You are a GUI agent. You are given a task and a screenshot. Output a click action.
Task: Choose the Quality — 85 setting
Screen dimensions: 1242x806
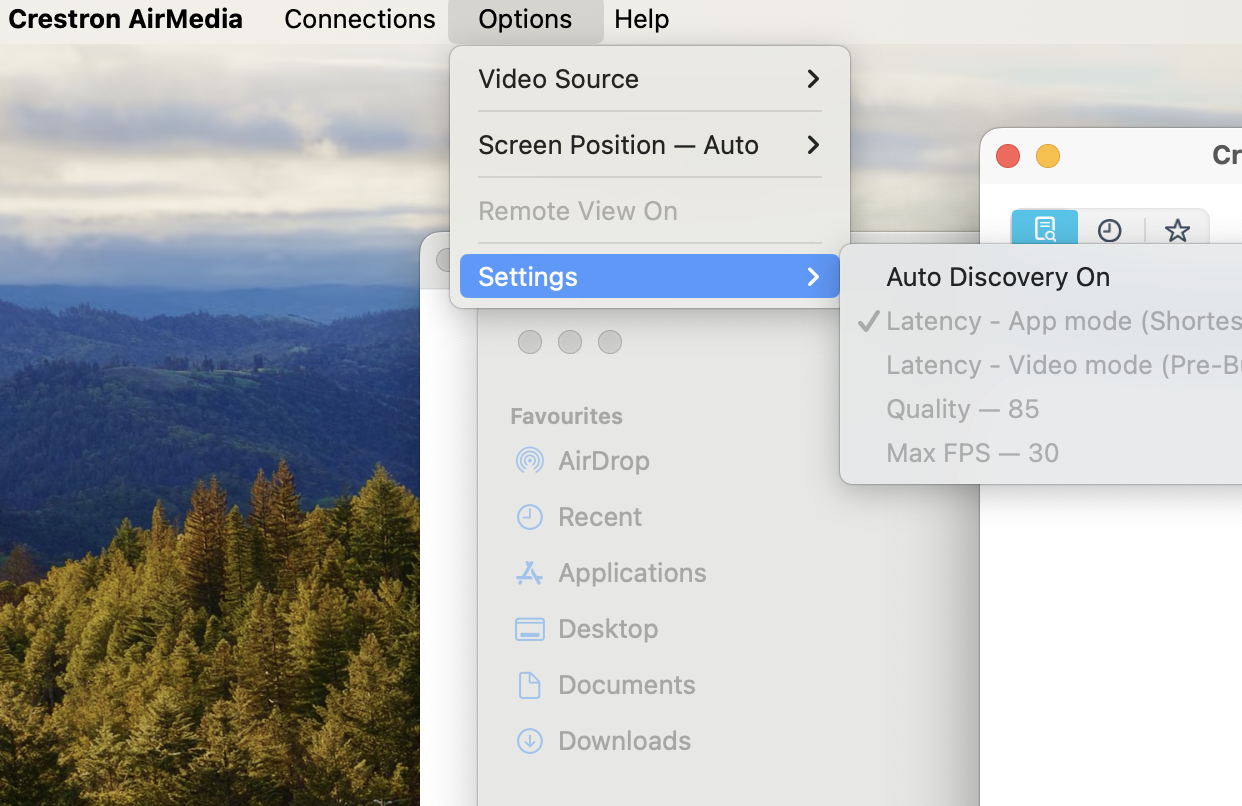click(x=962, y=409)
